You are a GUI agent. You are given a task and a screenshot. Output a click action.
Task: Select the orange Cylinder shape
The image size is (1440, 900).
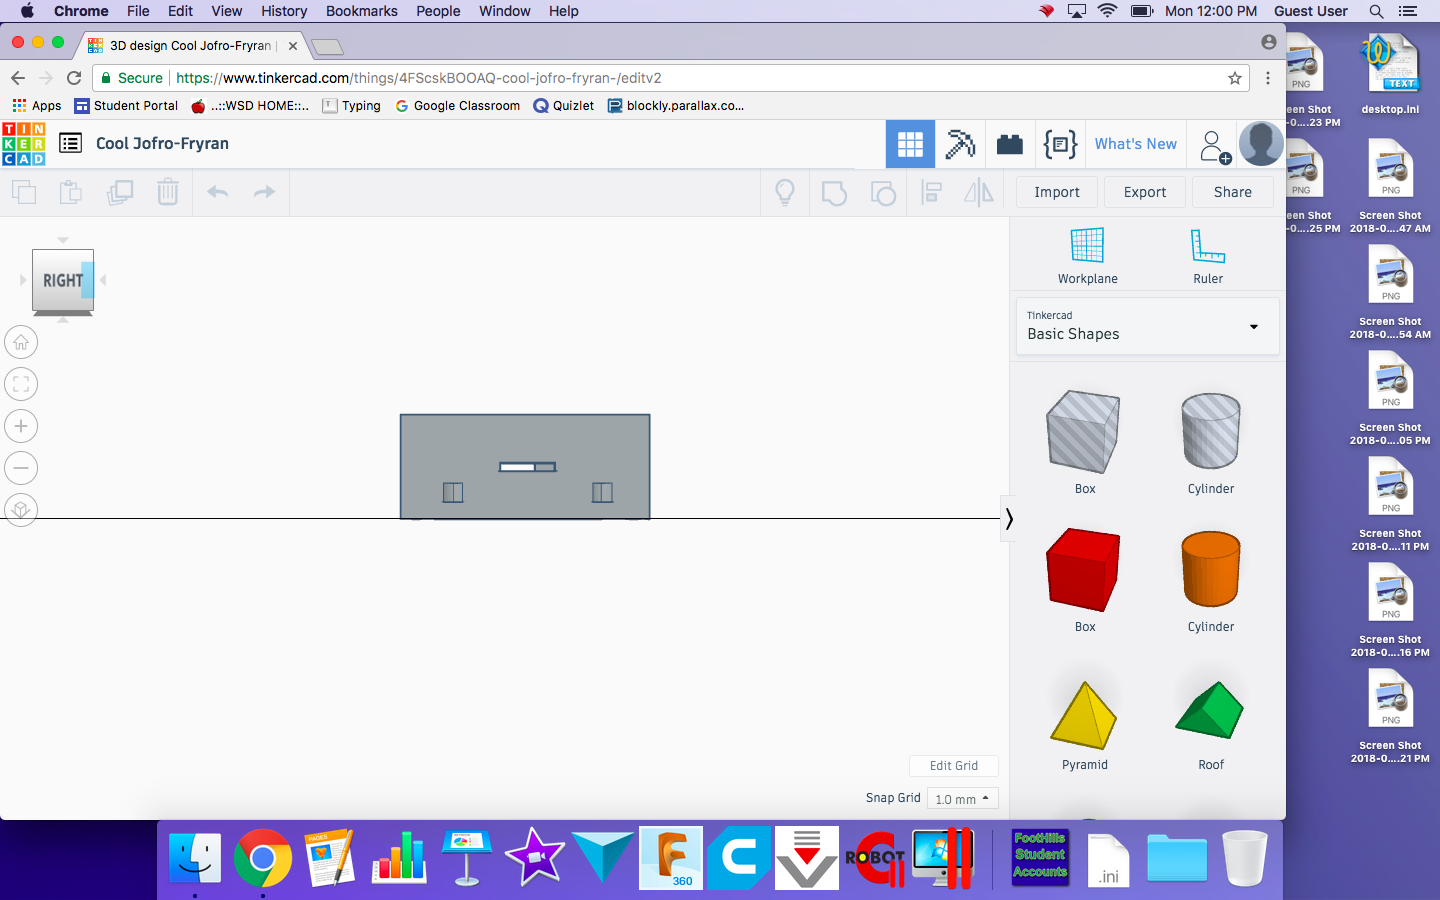(1211, 570)
